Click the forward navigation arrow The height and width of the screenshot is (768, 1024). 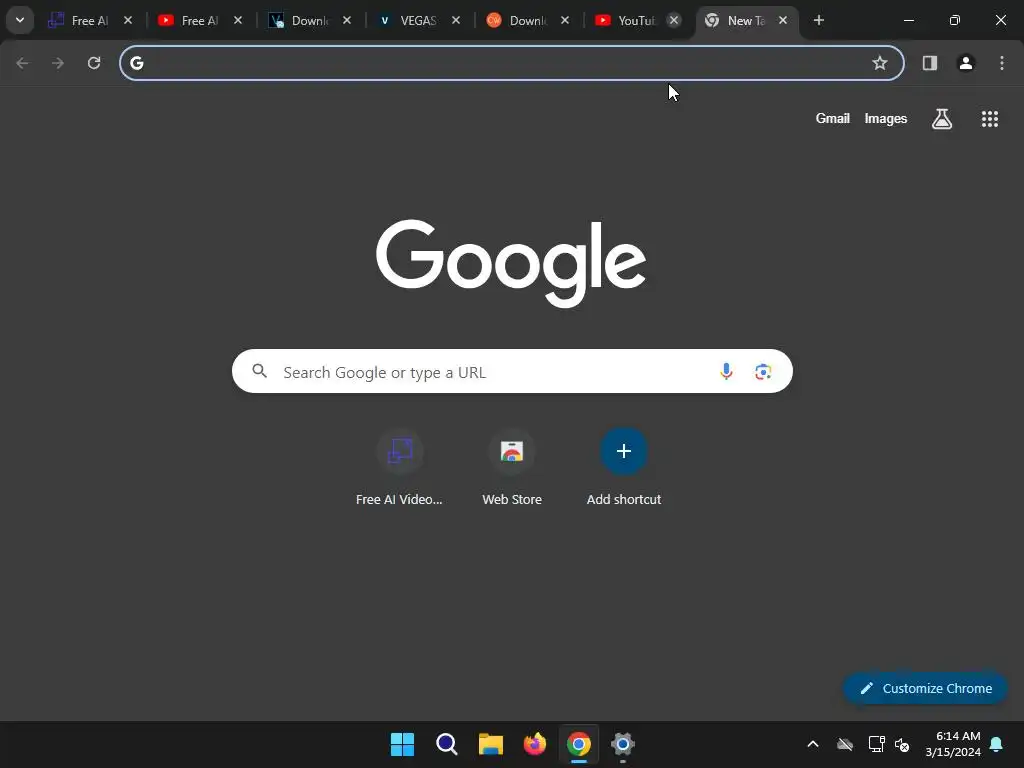[58, 63]
